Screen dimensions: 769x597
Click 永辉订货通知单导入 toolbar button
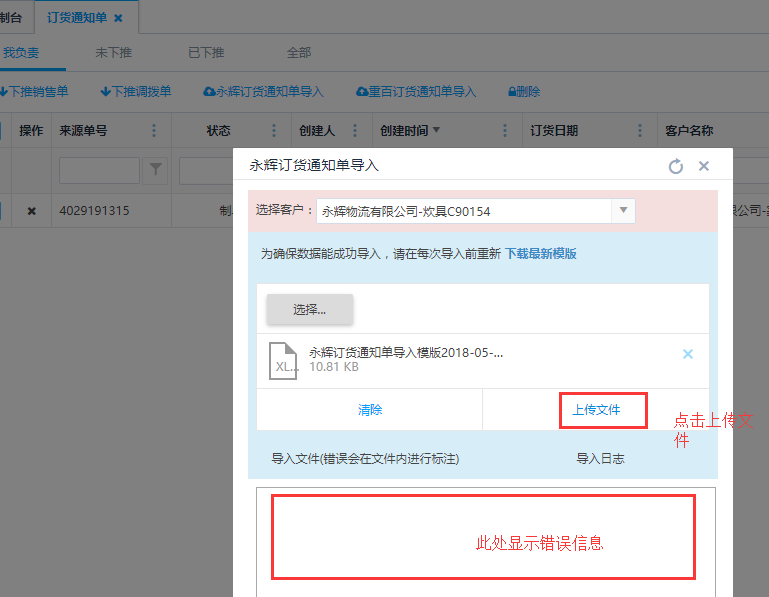264,92
